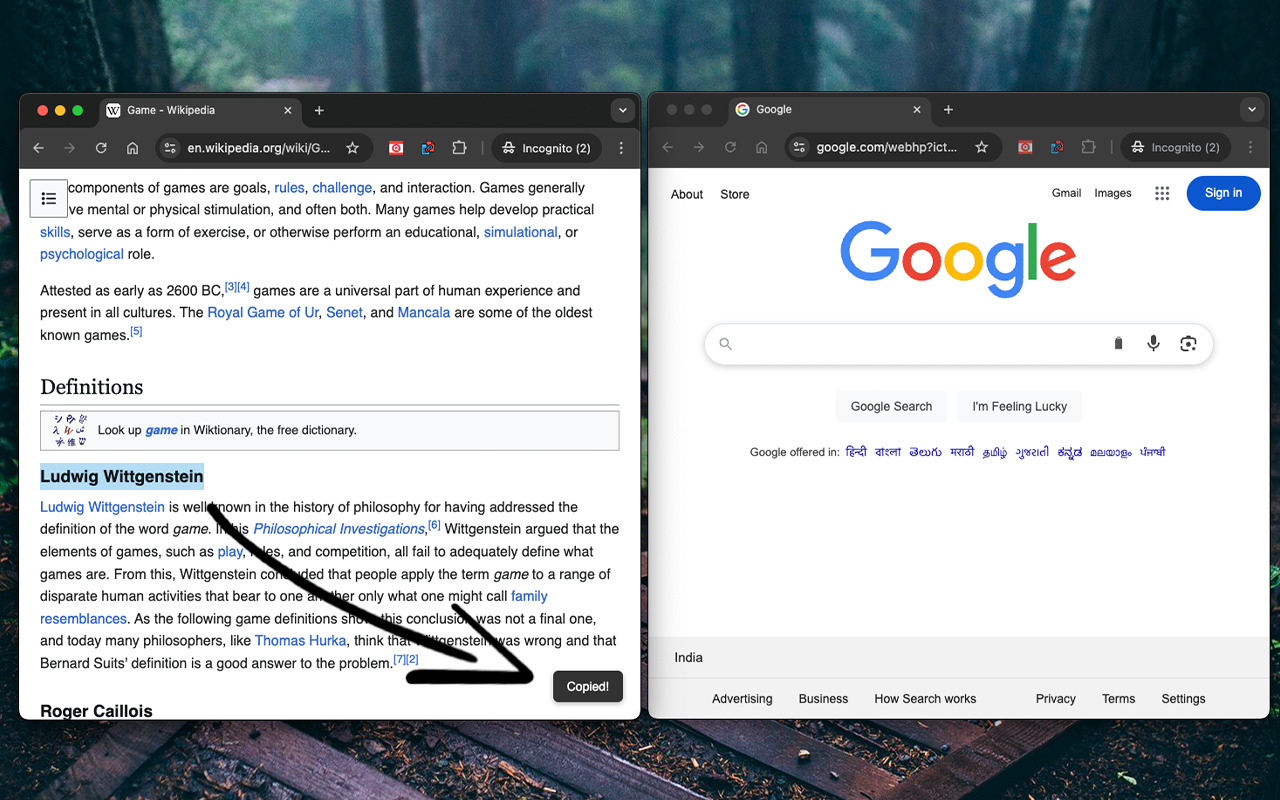Open the Wiktionary game link

(x=161, y=430)
